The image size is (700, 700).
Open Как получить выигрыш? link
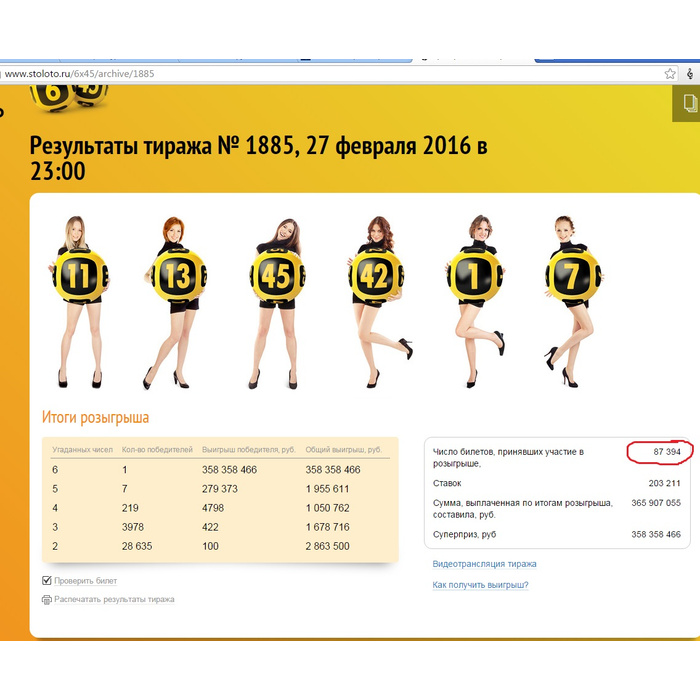480,585
